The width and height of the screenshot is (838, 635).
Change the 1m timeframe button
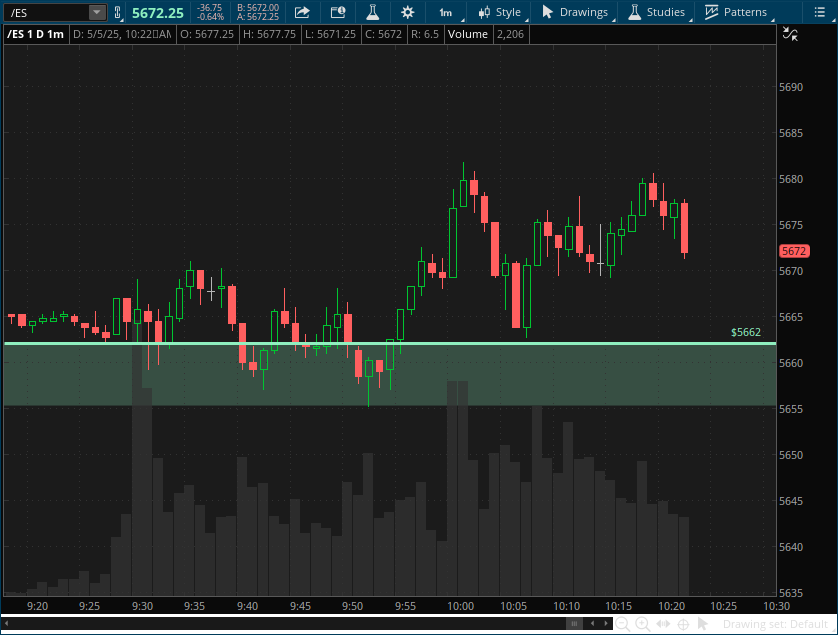(x=445, y=12)
